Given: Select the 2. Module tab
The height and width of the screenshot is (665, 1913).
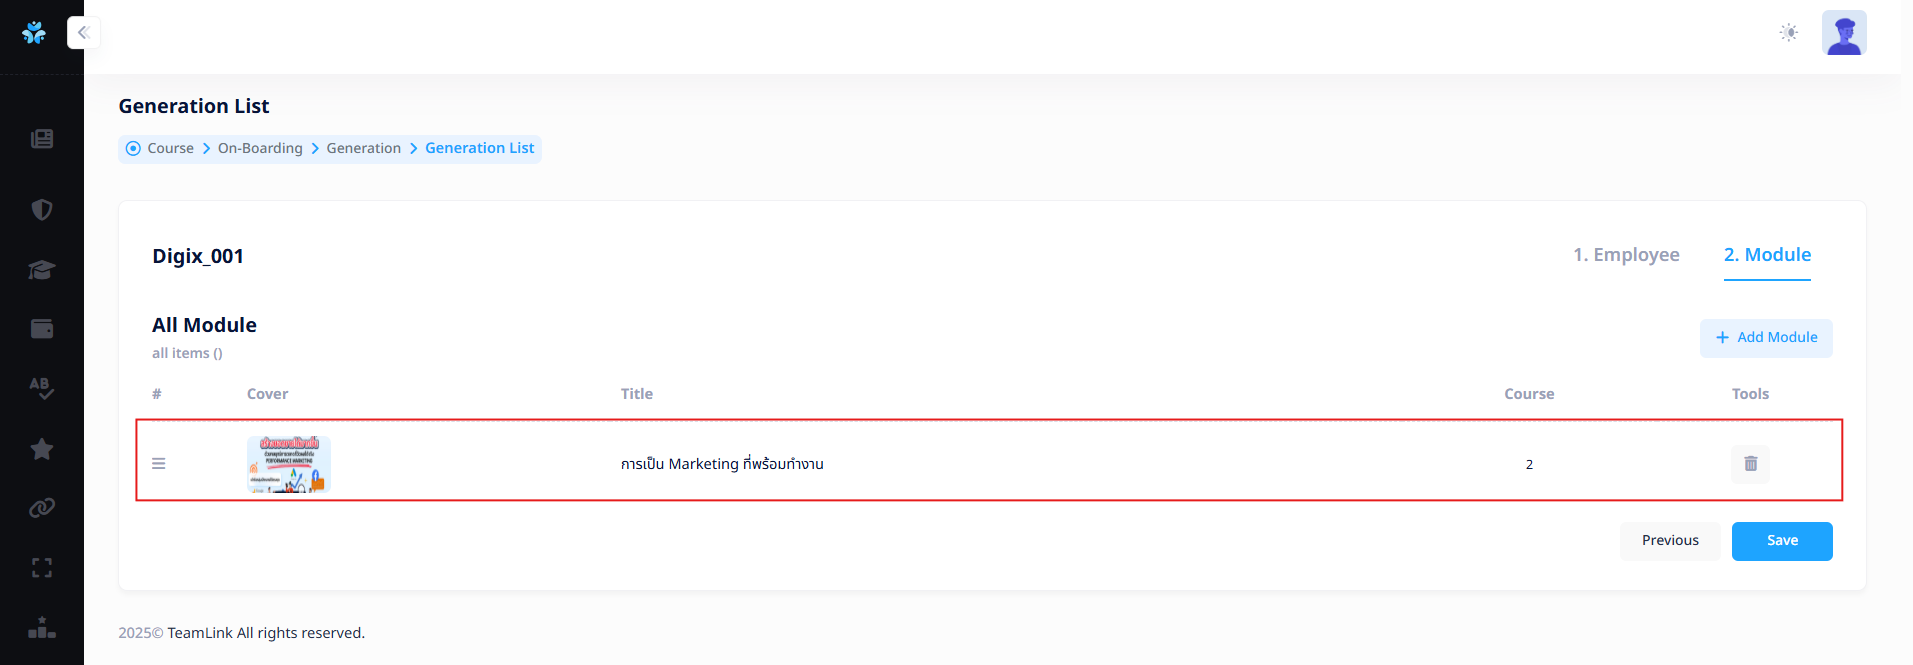Looking at the screenshot, I should tap(1767, 255).
